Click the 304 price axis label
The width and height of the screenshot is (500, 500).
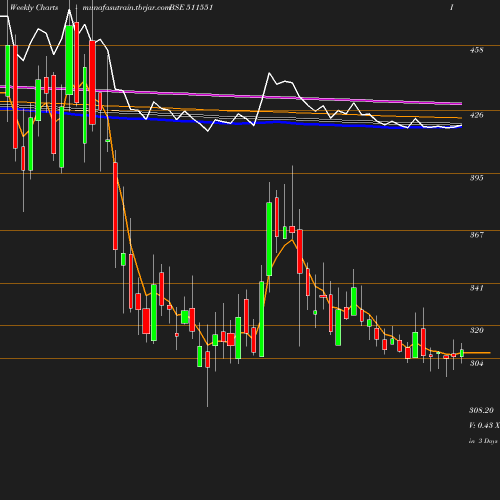476,363
